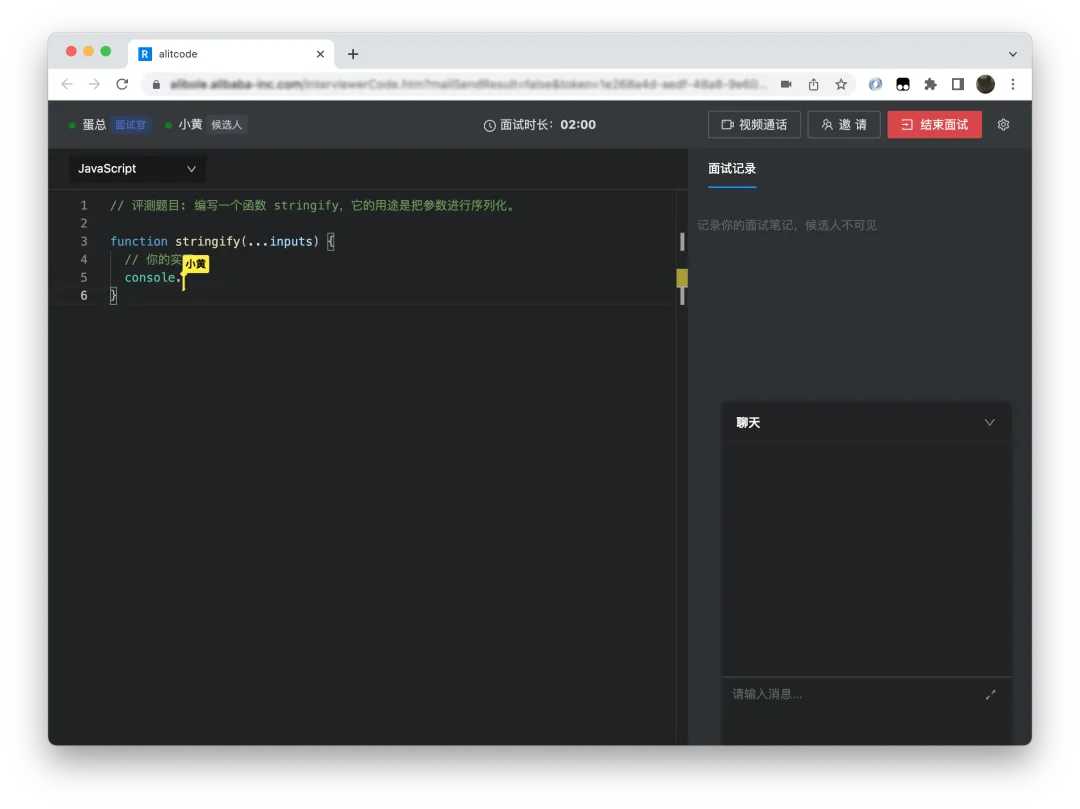
Task: Bookmark the page via the star icon
Action: (x=840, y=84)
